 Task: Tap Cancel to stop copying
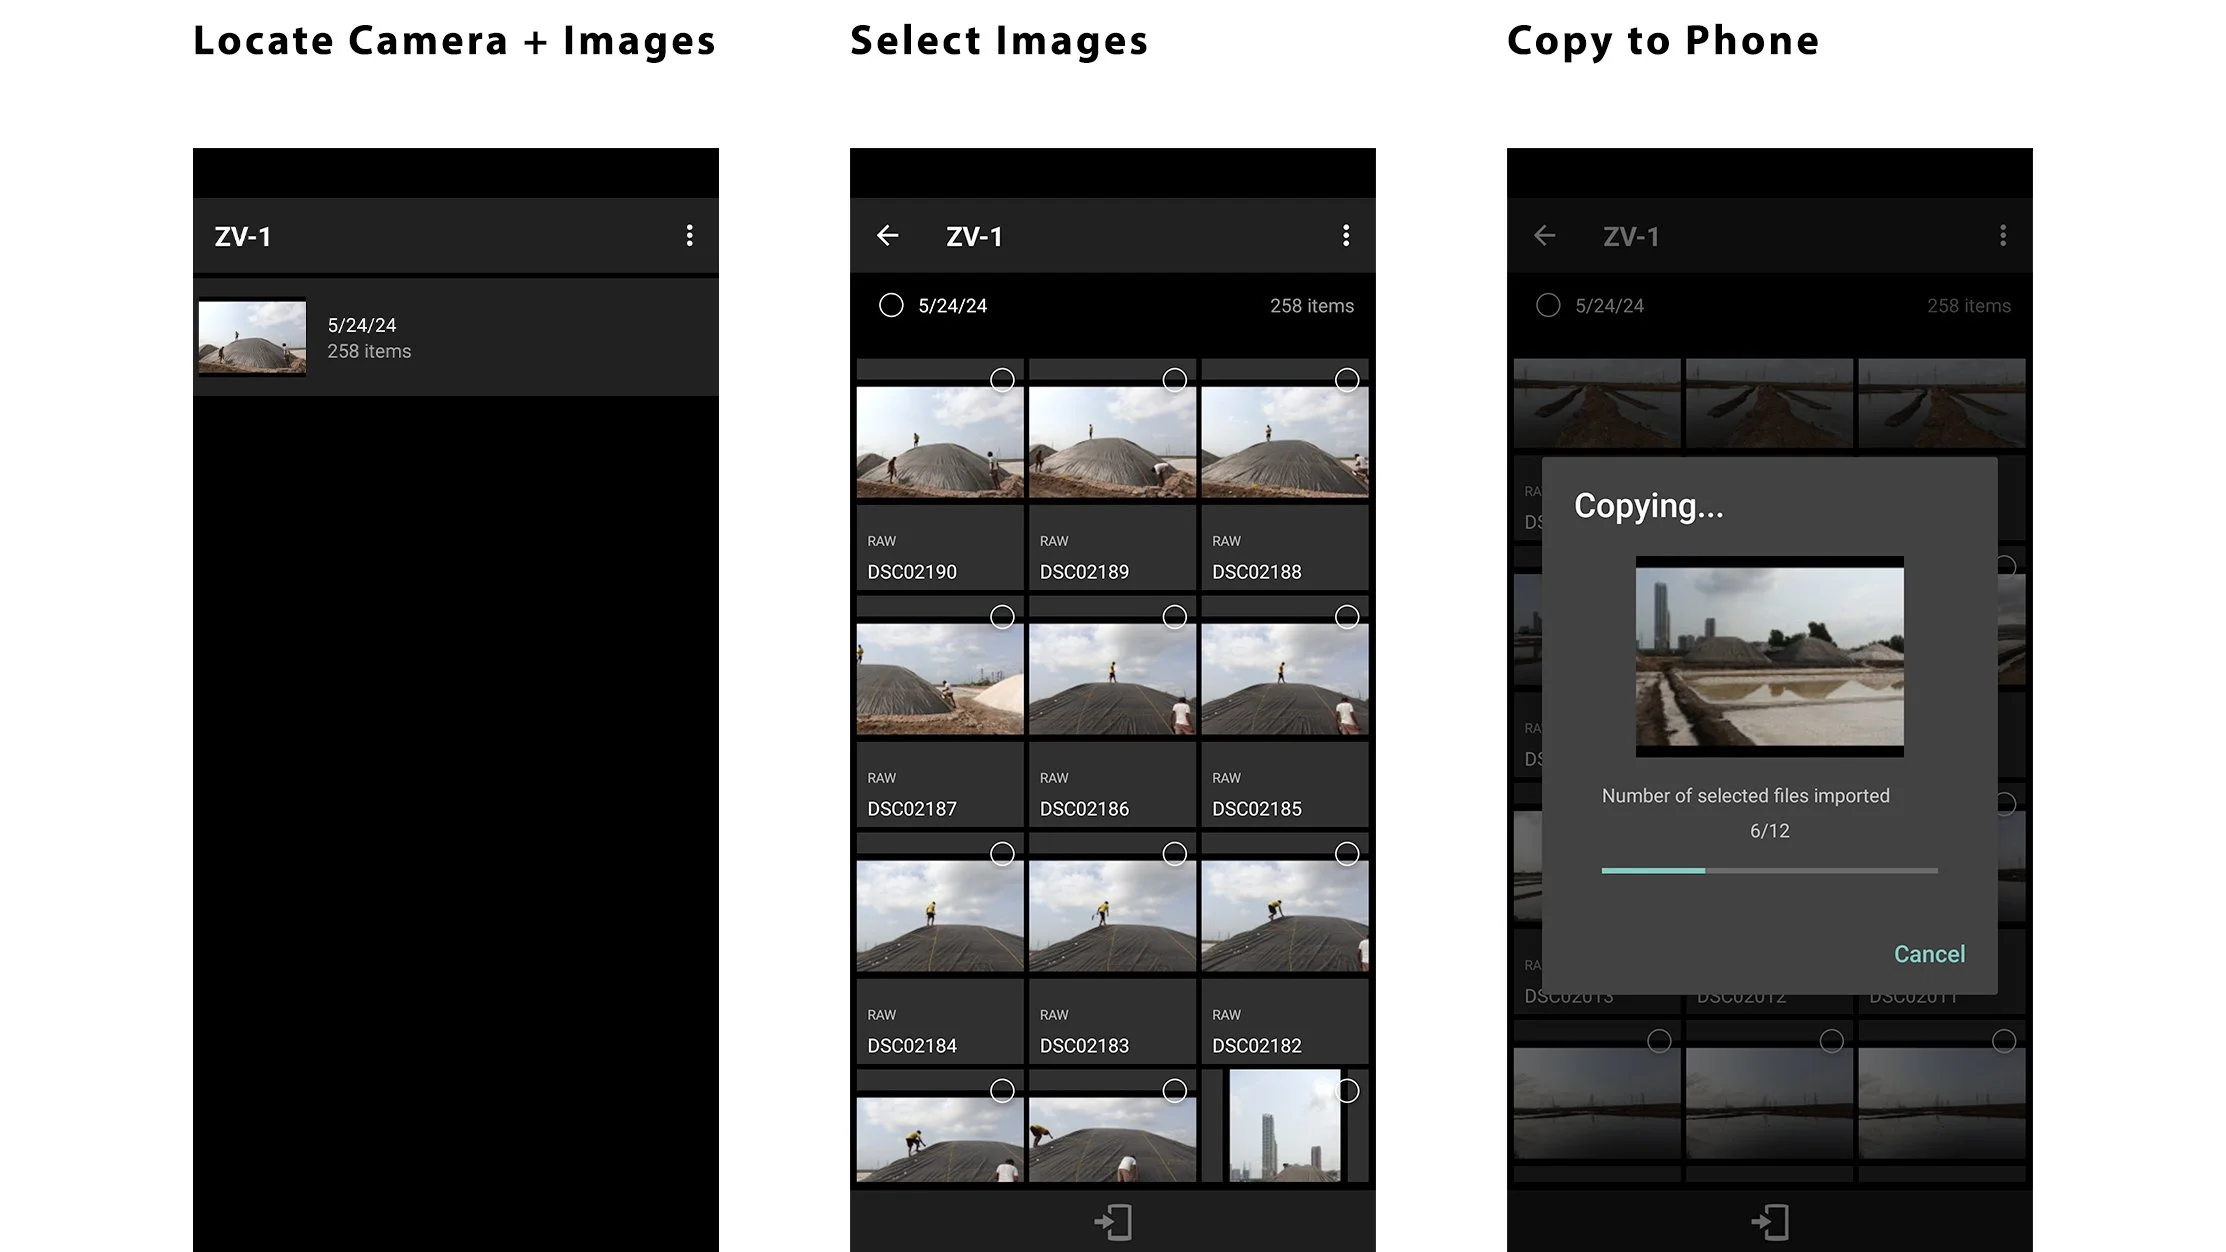point(1929,954)
